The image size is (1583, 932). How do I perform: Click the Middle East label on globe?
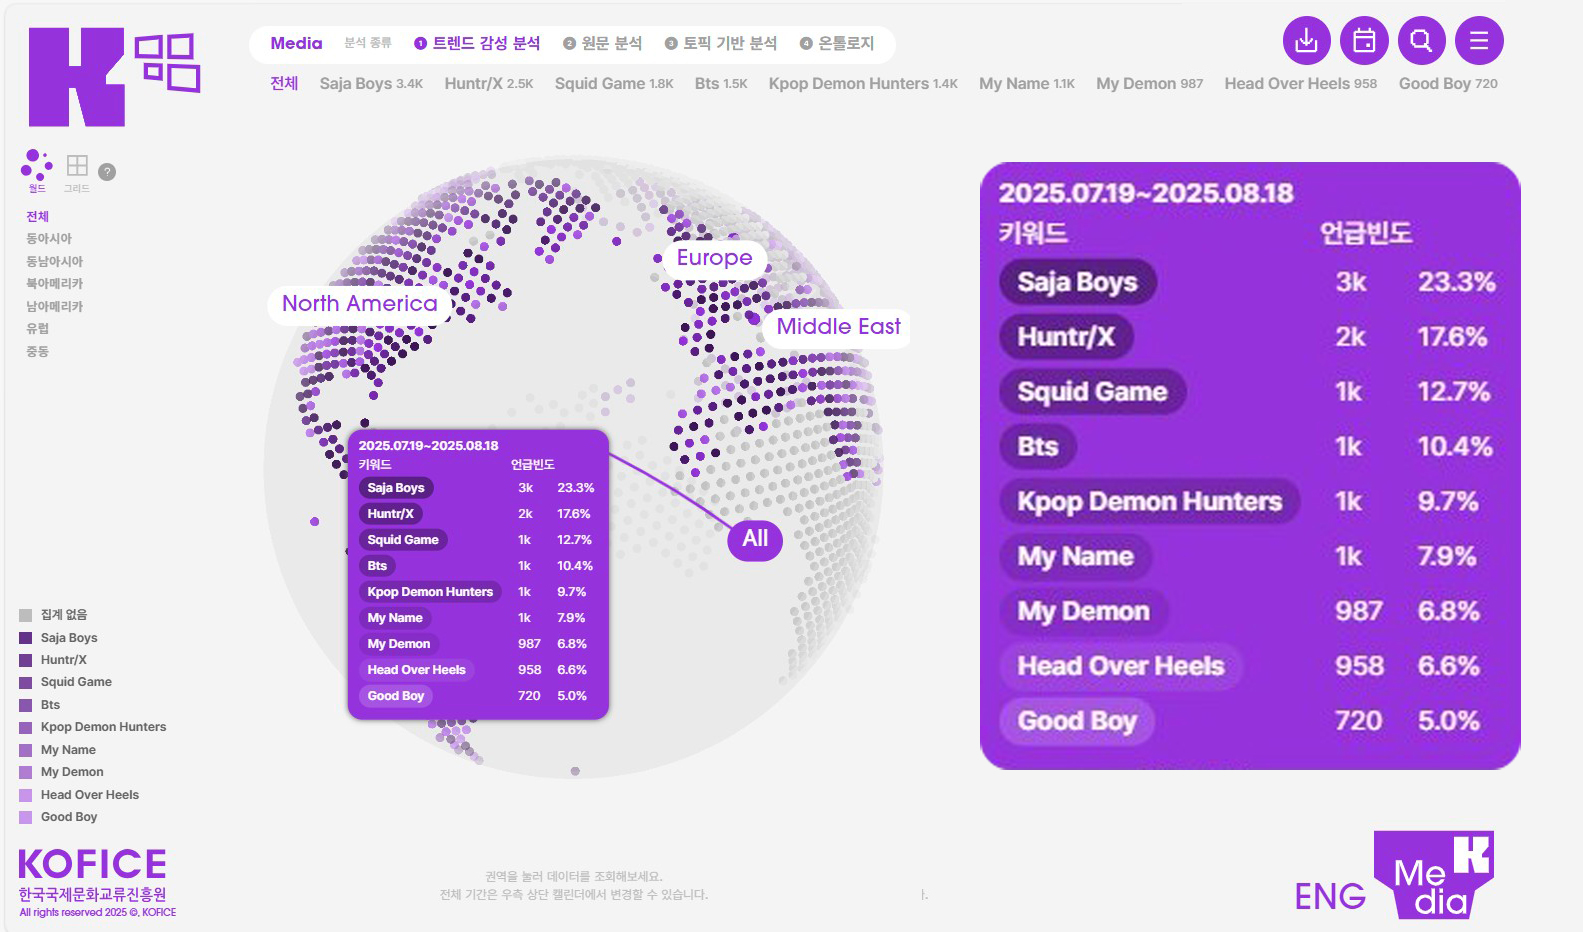pyautogui.click(x=838, y=327)
